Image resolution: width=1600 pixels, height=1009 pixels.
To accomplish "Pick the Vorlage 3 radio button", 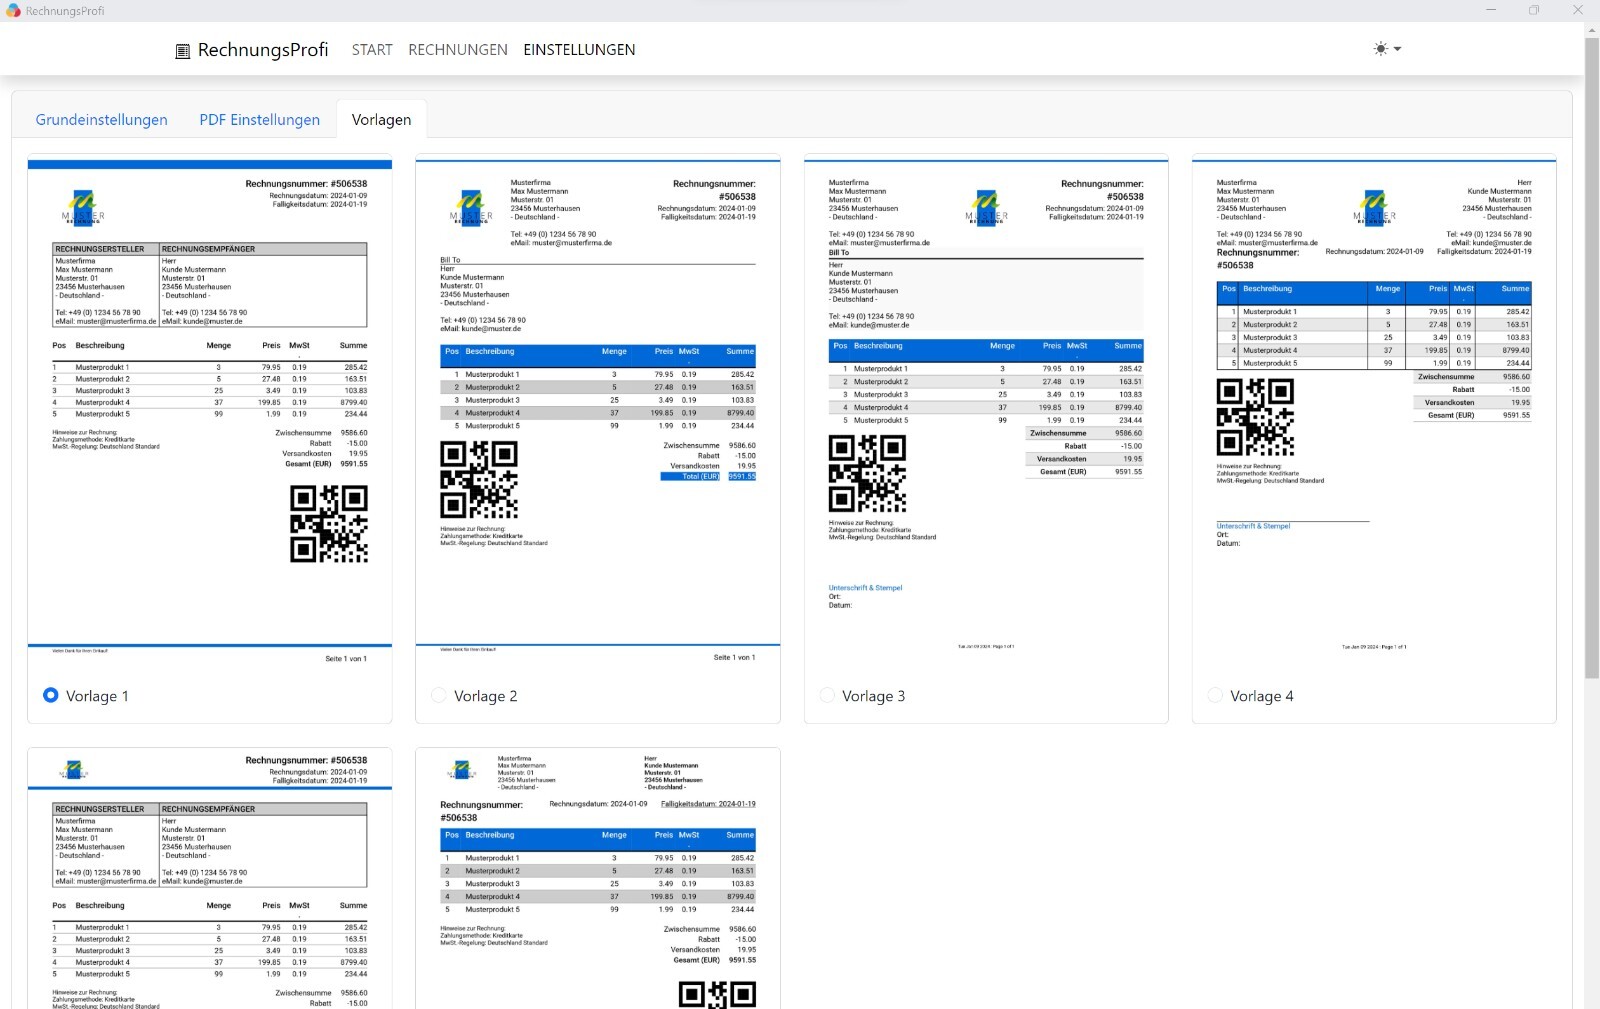I will (x=827, y=695).
